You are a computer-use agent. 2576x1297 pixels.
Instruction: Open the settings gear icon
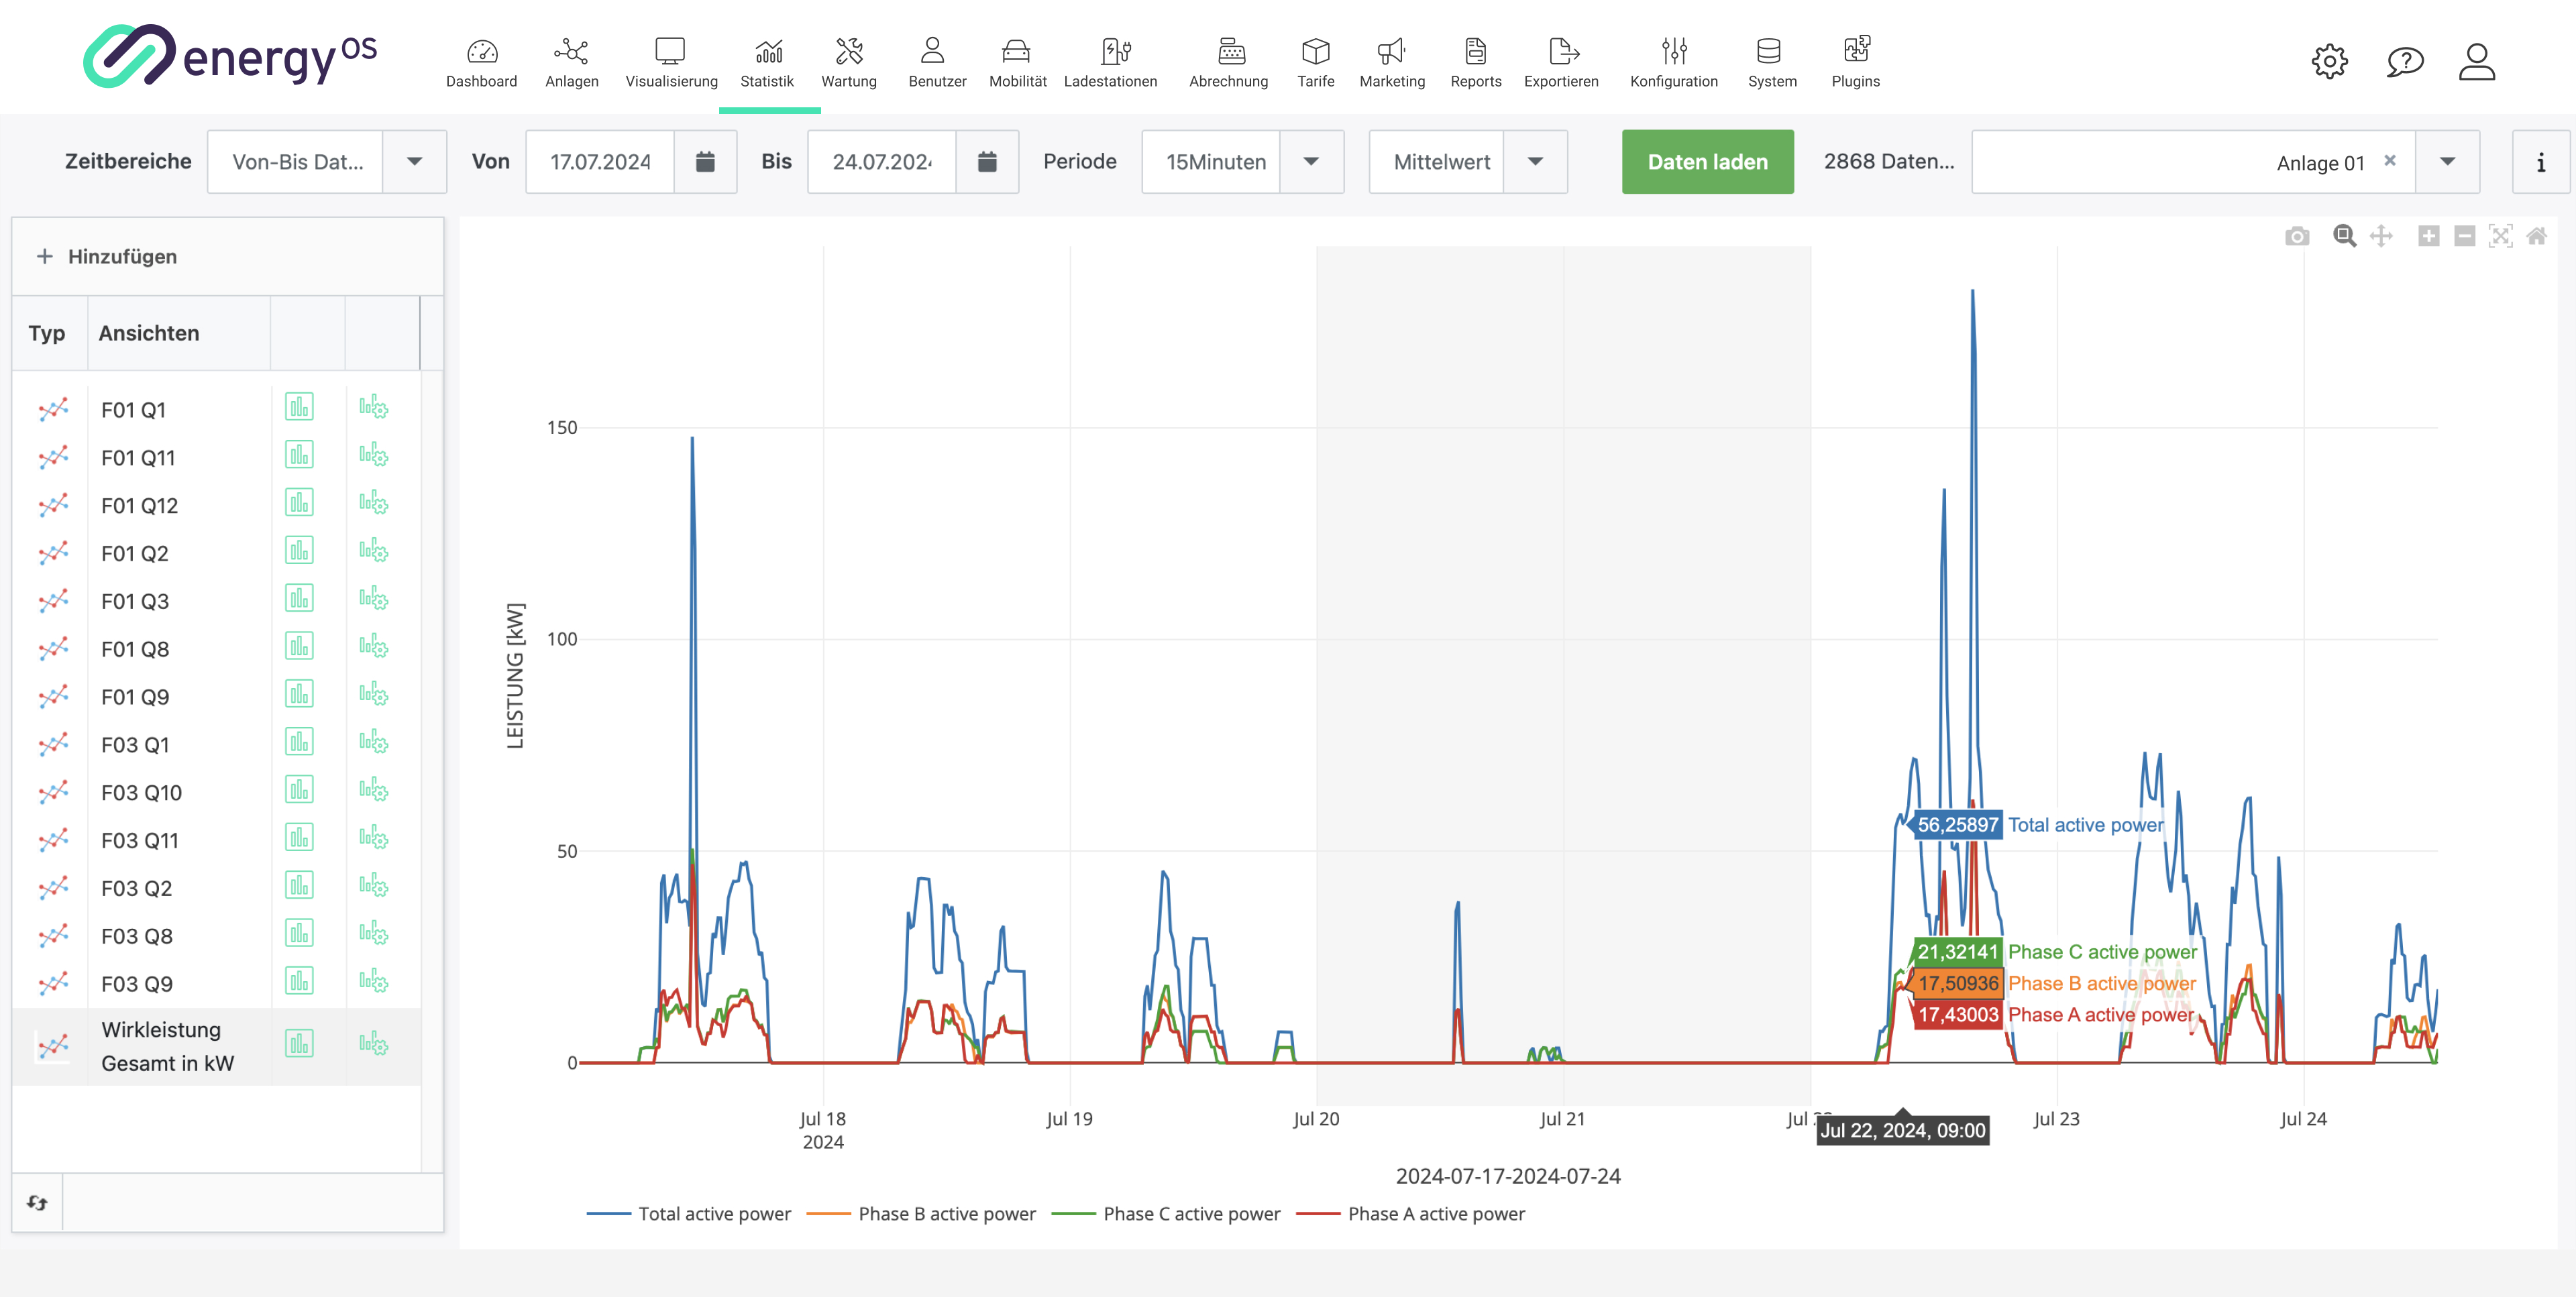tap(2329, 62)
